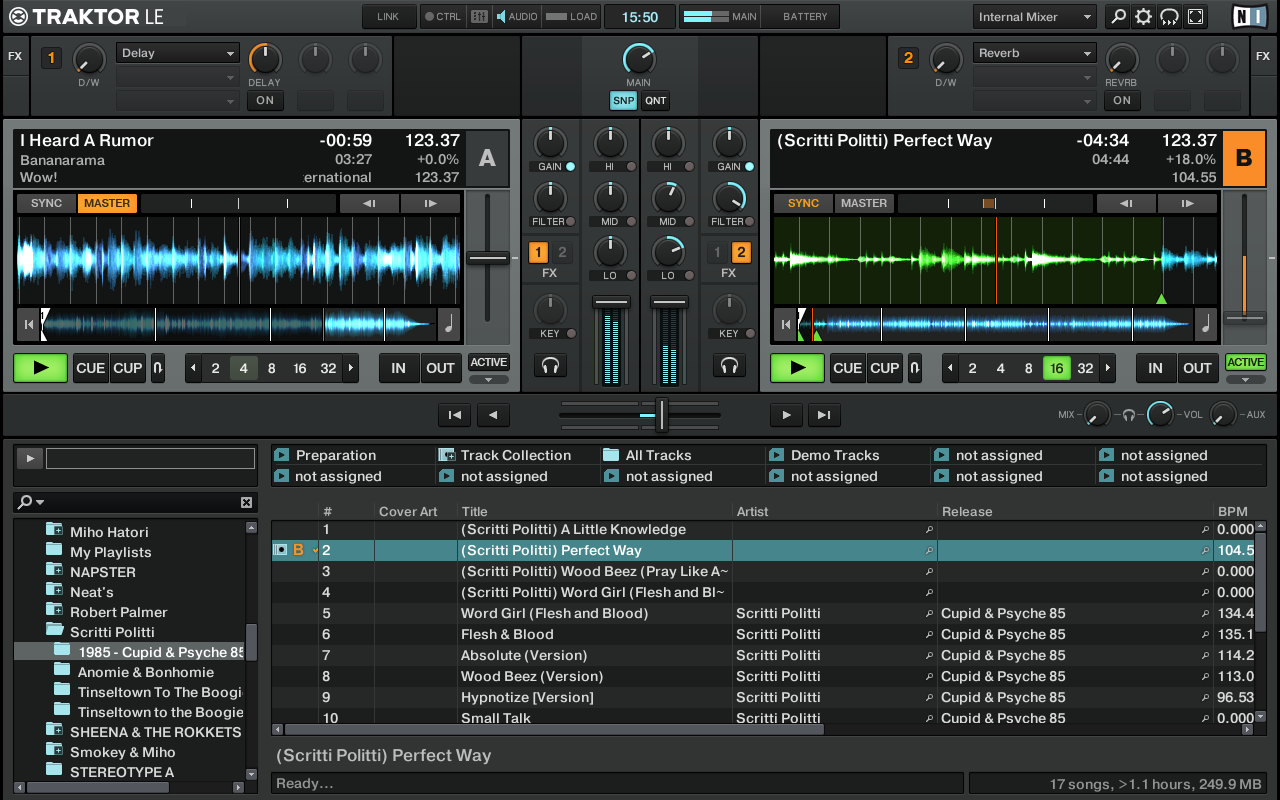Show larger loop sizes on deck A

click(351, 368)
